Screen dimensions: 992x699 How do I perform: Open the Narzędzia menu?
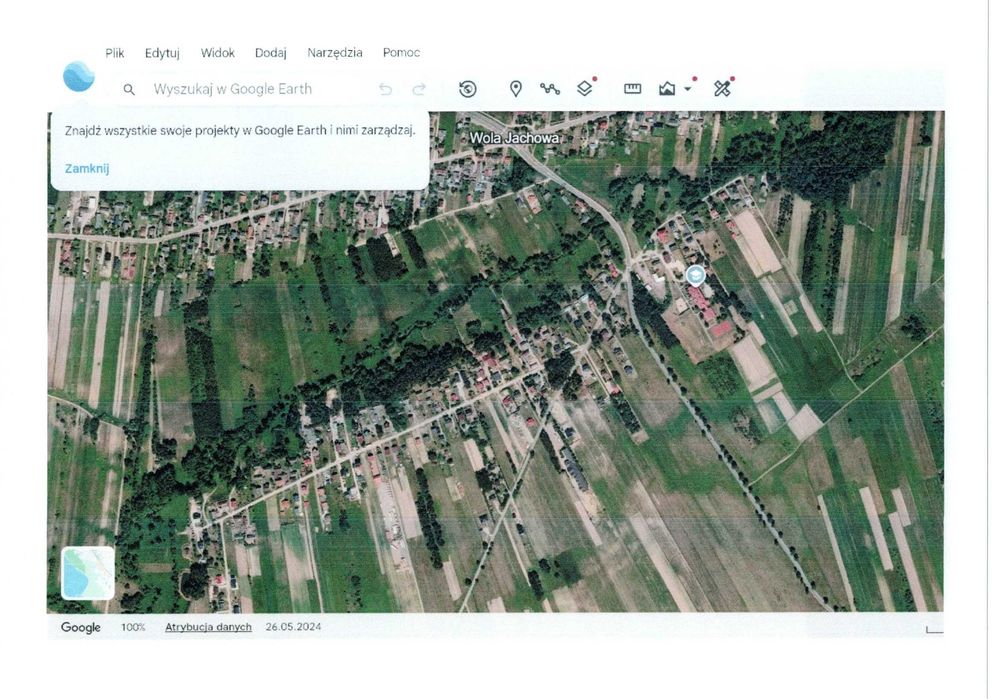coord(335,53)
